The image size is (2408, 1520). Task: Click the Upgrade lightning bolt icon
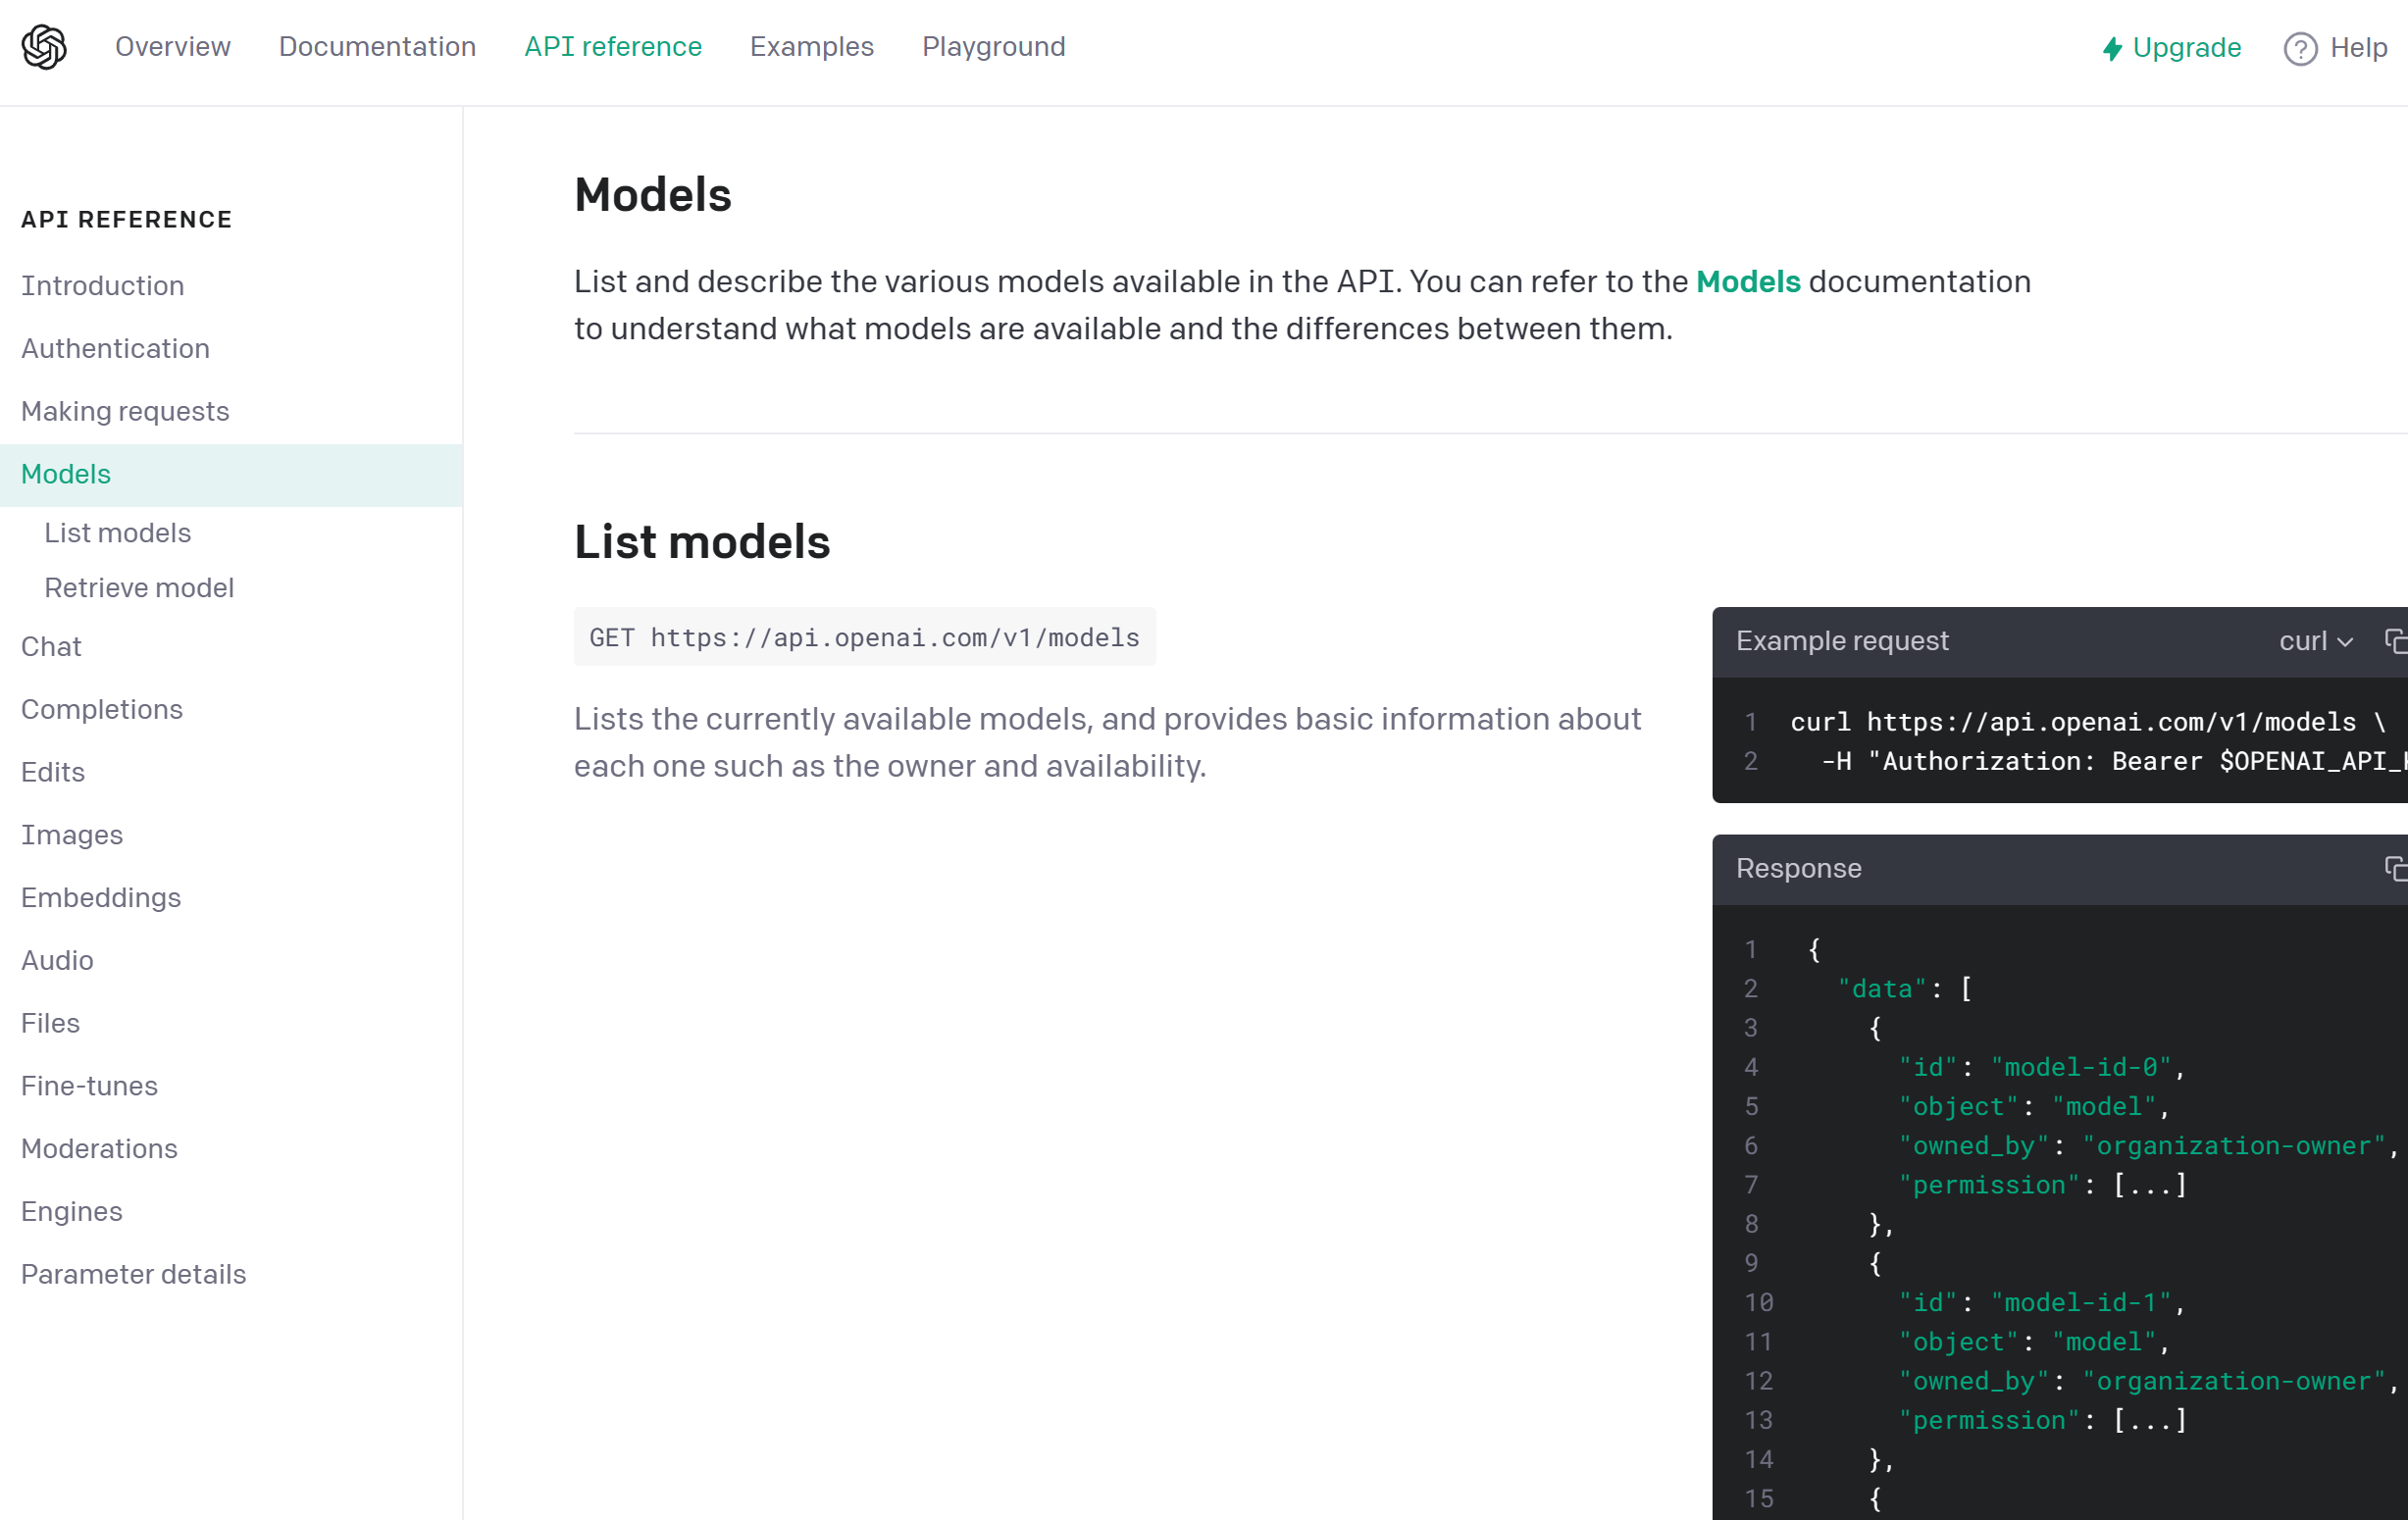pyautogui.click(x=2112, y=47)
